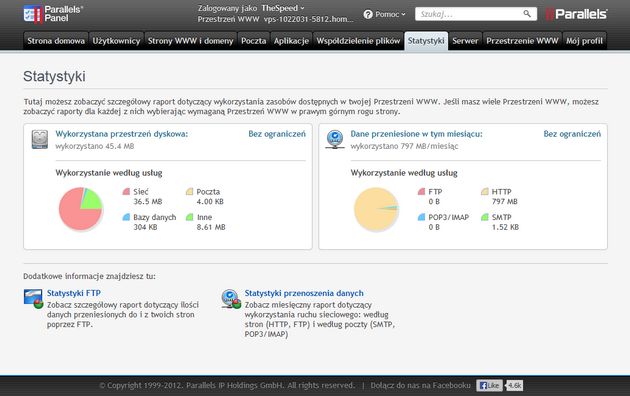Click the blue Bazy danych legend swatch
This screenshot has height=396, width=630.
(x=126, y=217)
